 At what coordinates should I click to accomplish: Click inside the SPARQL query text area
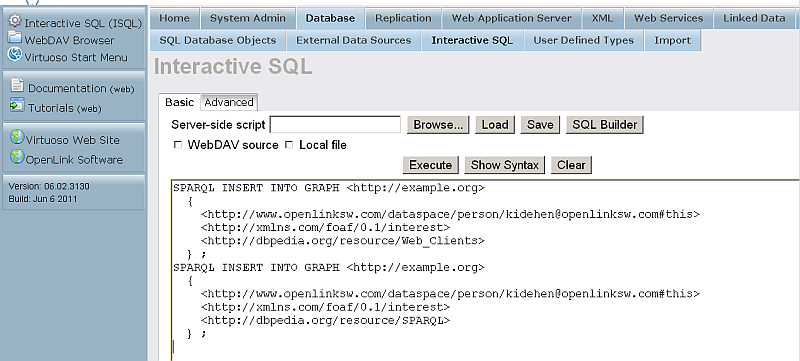485,270
